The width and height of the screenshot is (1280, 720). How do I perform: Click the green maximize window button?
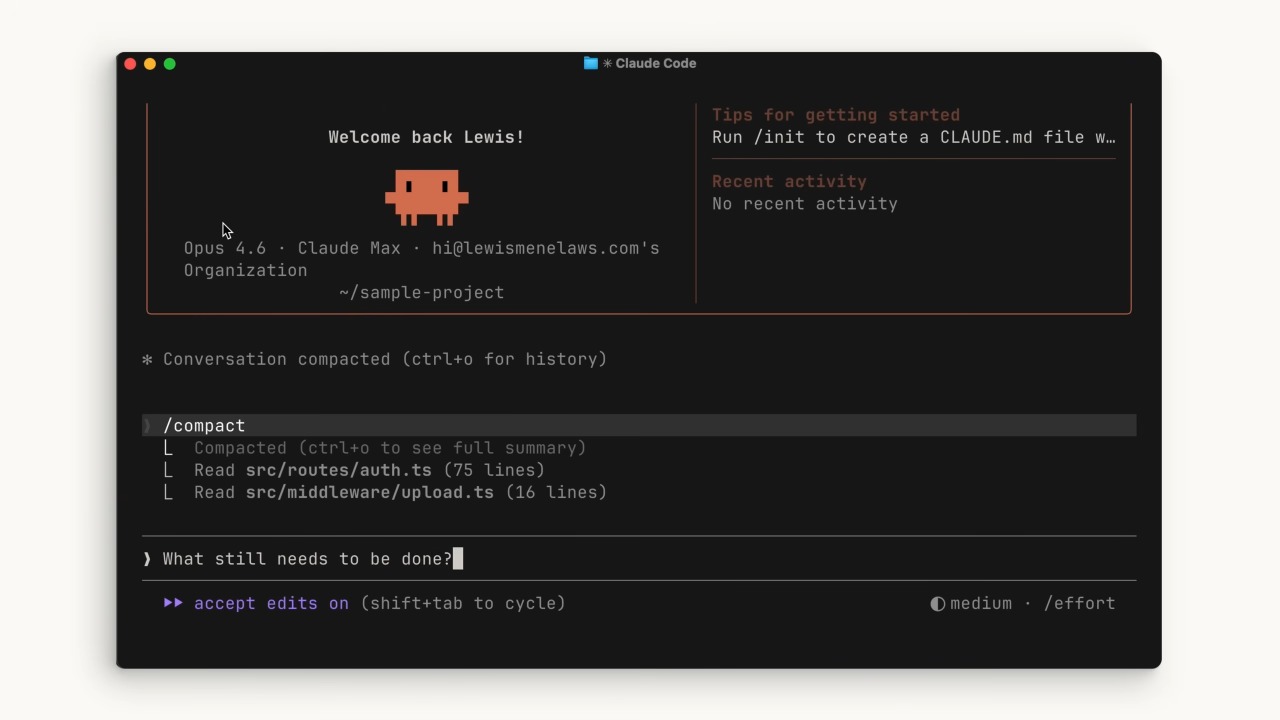(170, 64)
